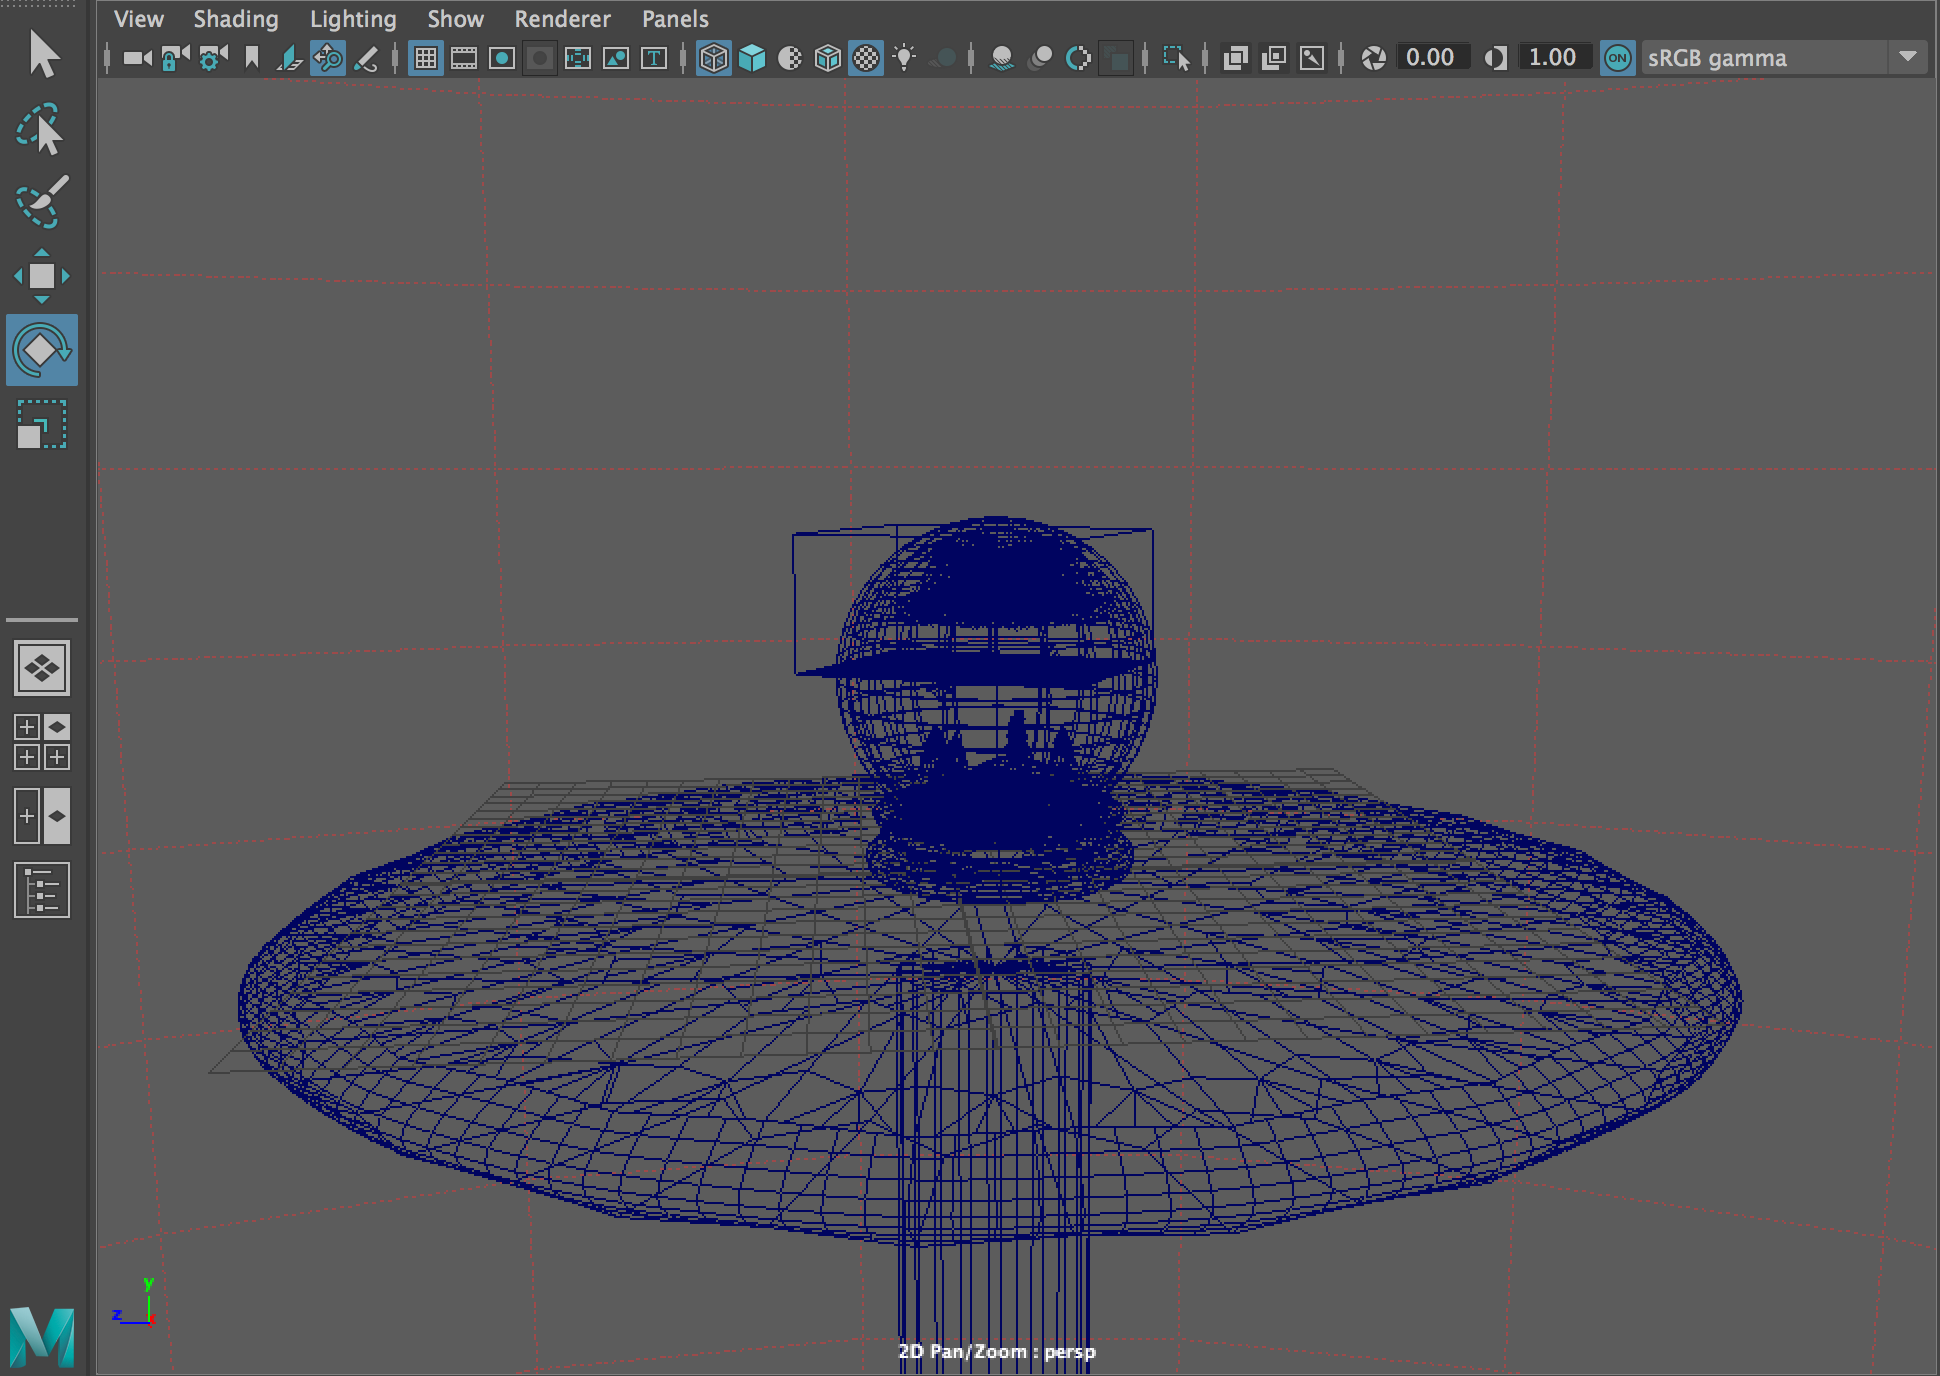Viewport: 1940px width, 1376px height.
Task: Toggle 2D Pan/Zoom mode
Action: click(328, 58)
